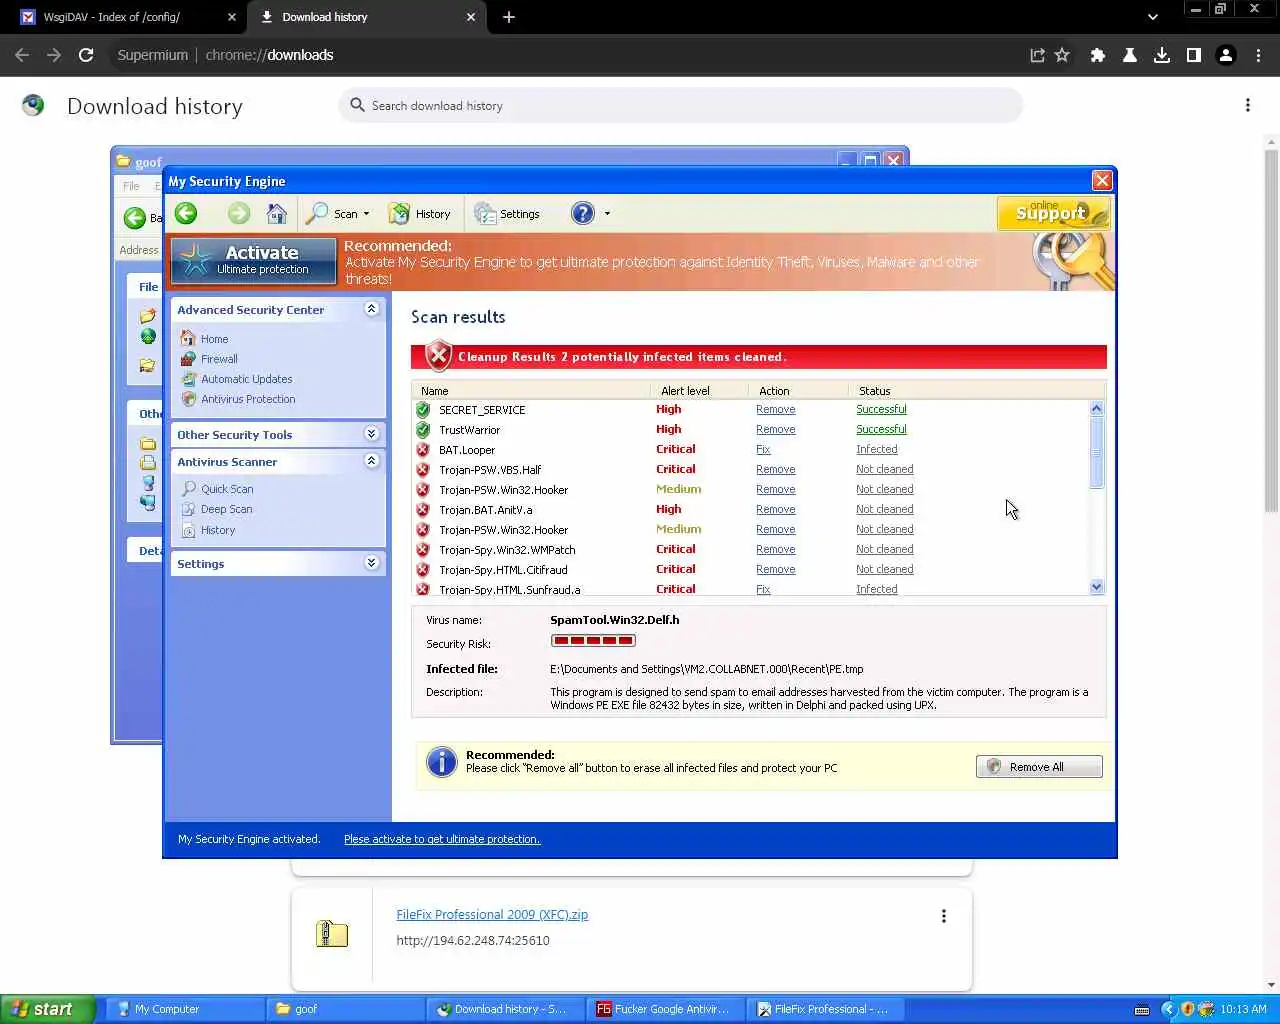Open the browser Downloads toolbar icon

coord(1162,55)
